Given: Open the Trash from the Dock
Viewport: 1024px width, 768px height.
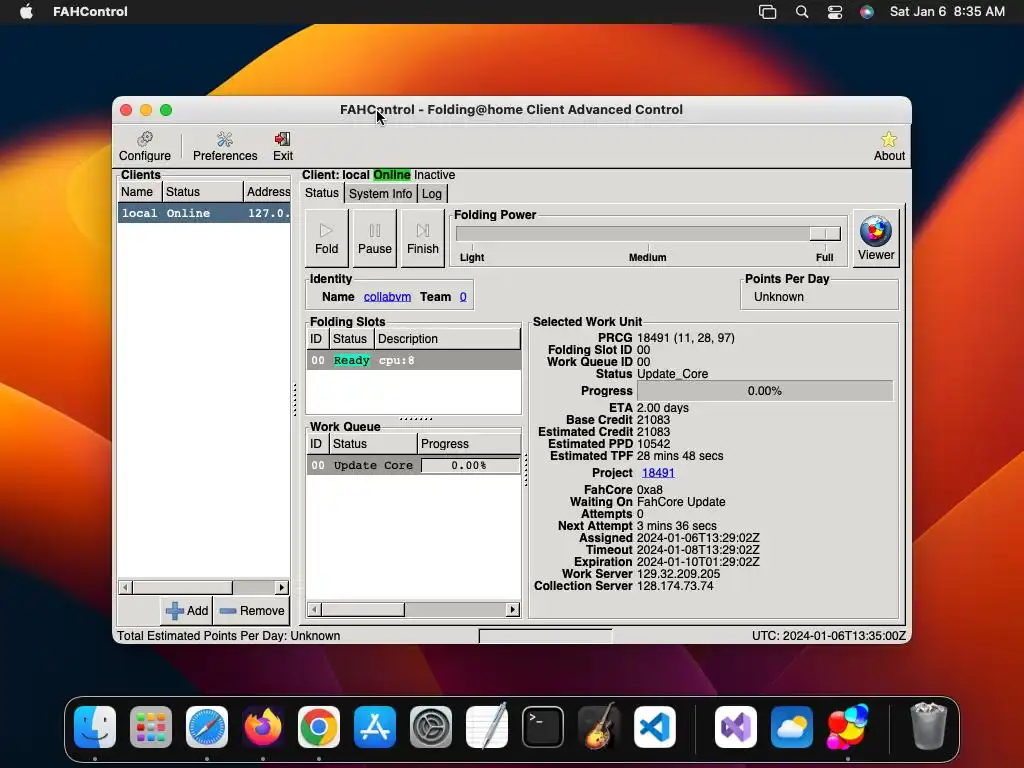Looking at the screenshot, I should (x=928, y=726).
